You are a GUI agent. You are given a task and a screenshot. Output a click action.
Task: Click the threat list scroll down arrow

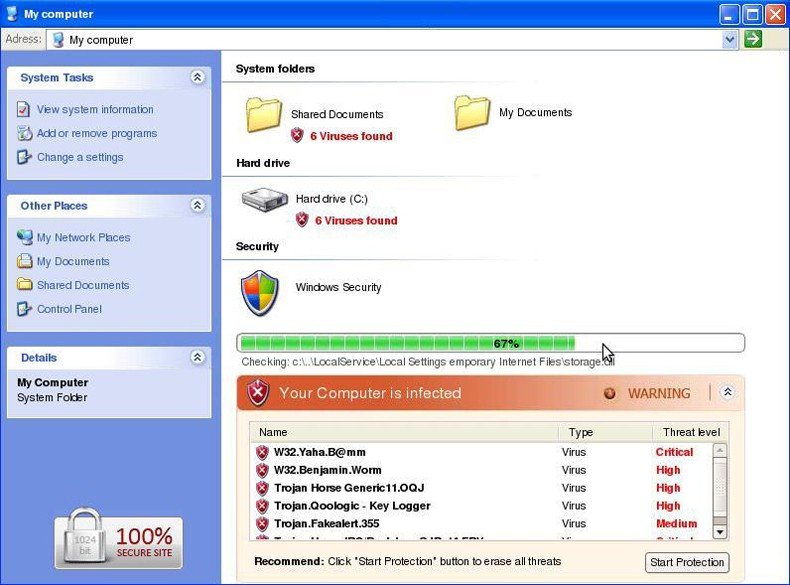[720, 532]
